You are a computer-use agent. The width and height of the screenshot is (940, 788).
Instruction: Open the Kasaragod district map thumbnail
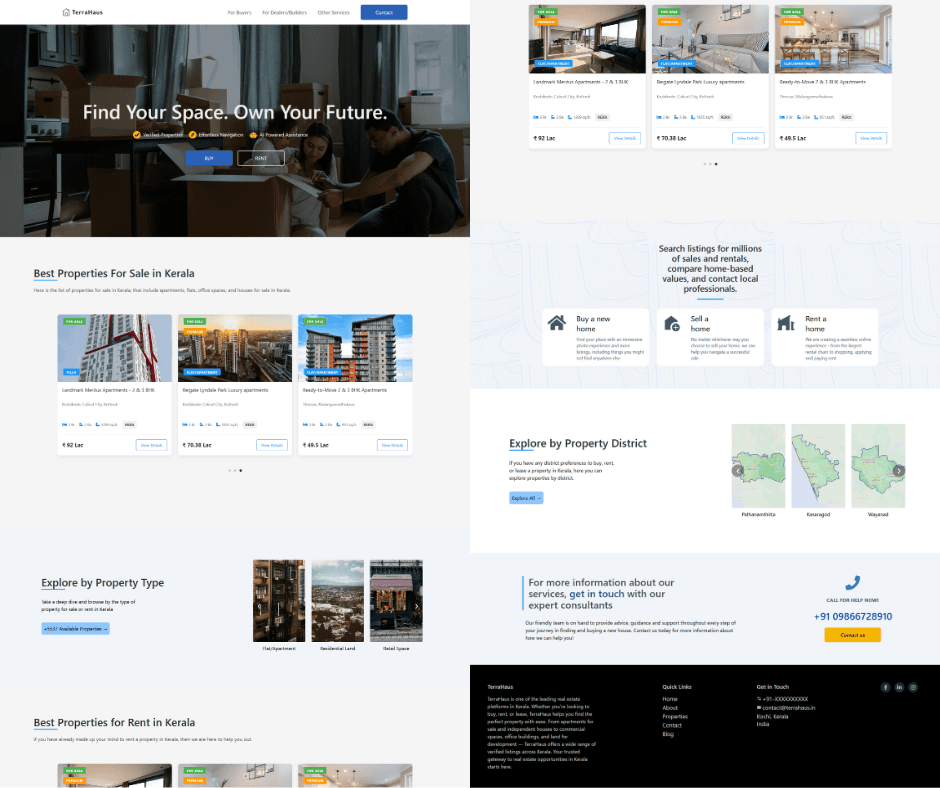click(818, 466)
